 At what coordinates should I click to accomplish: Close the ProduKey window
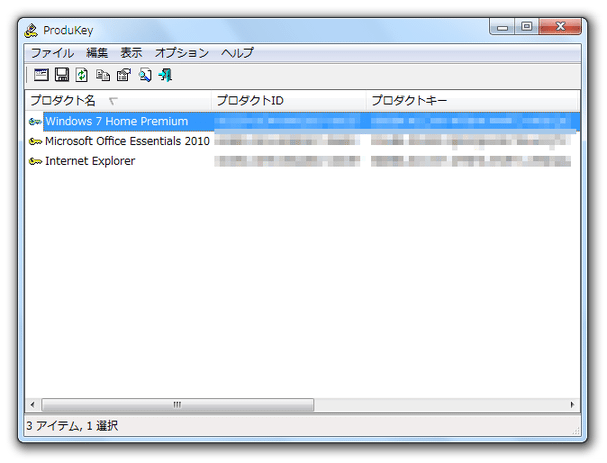(560, 27)
